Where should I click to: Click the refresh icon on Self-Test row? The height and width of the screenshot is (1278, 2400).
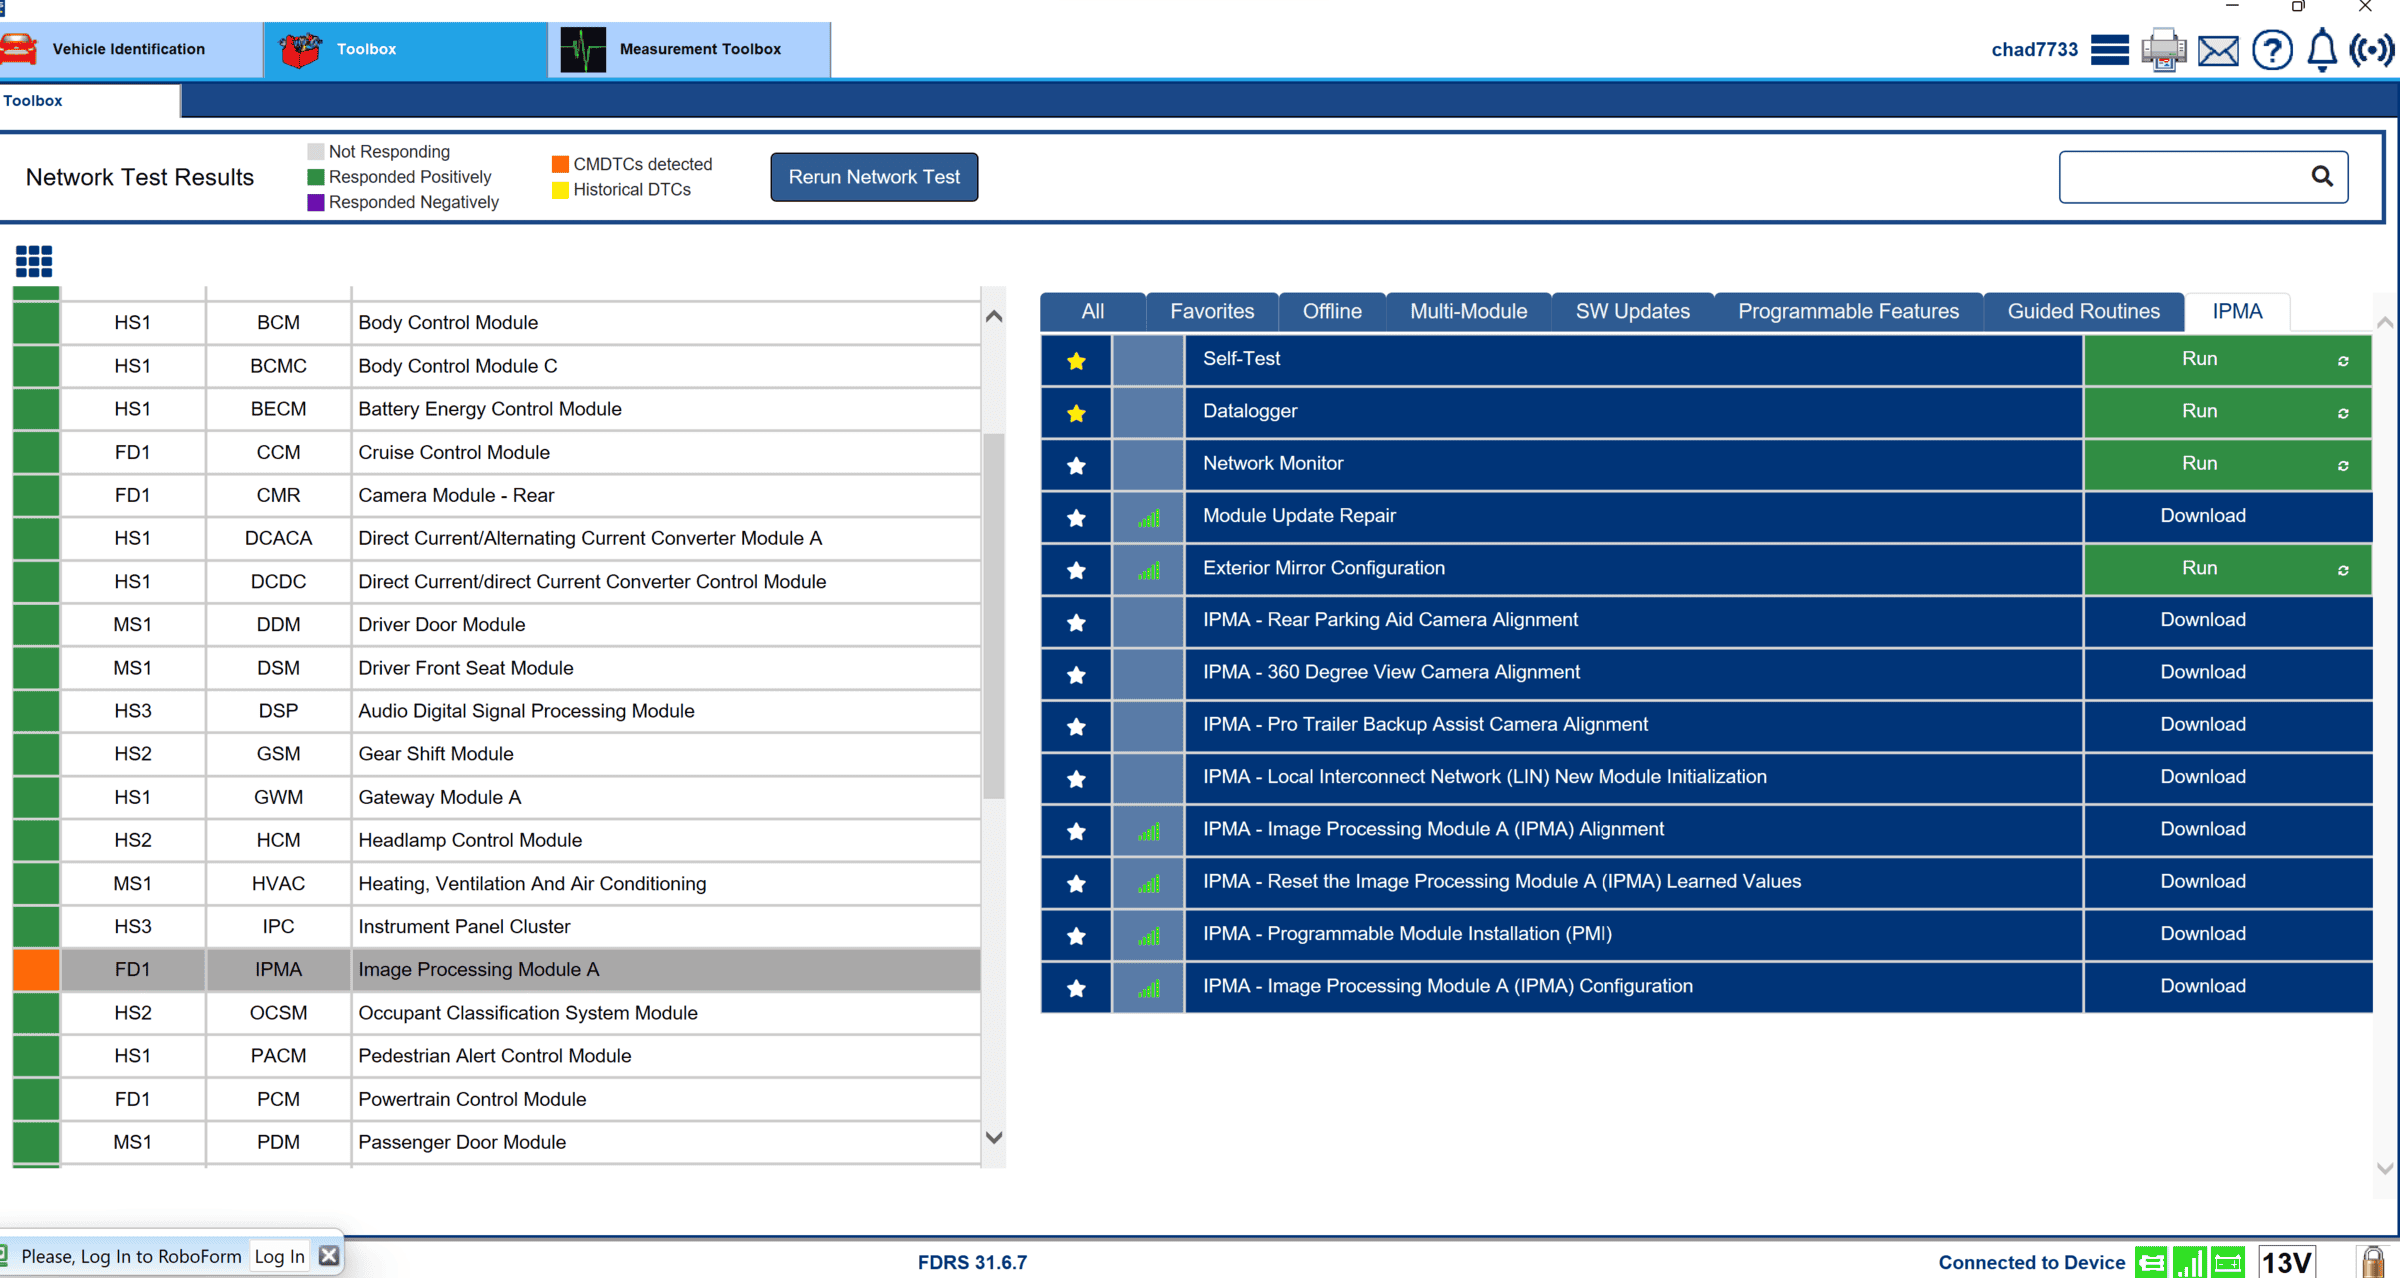pos(2343,361)
